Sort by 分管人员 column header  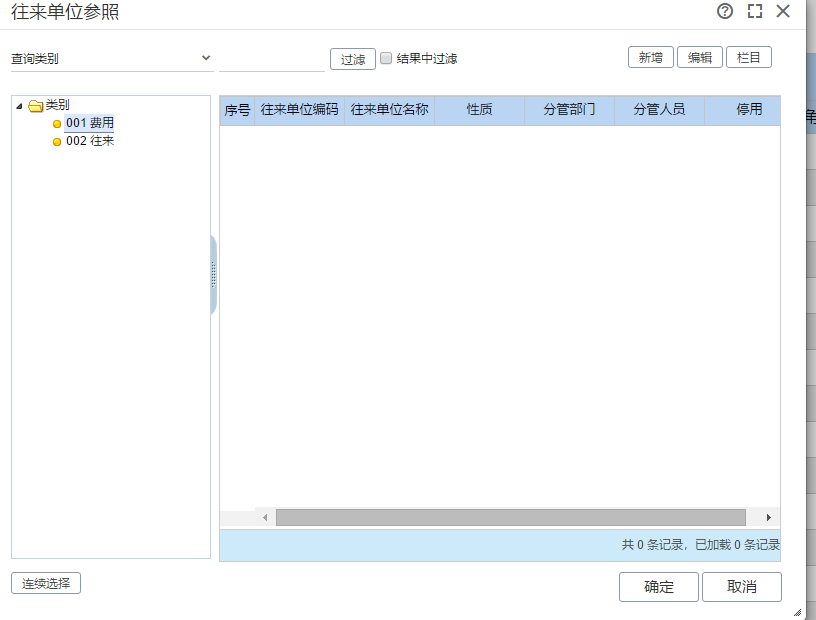pos(659,110)
